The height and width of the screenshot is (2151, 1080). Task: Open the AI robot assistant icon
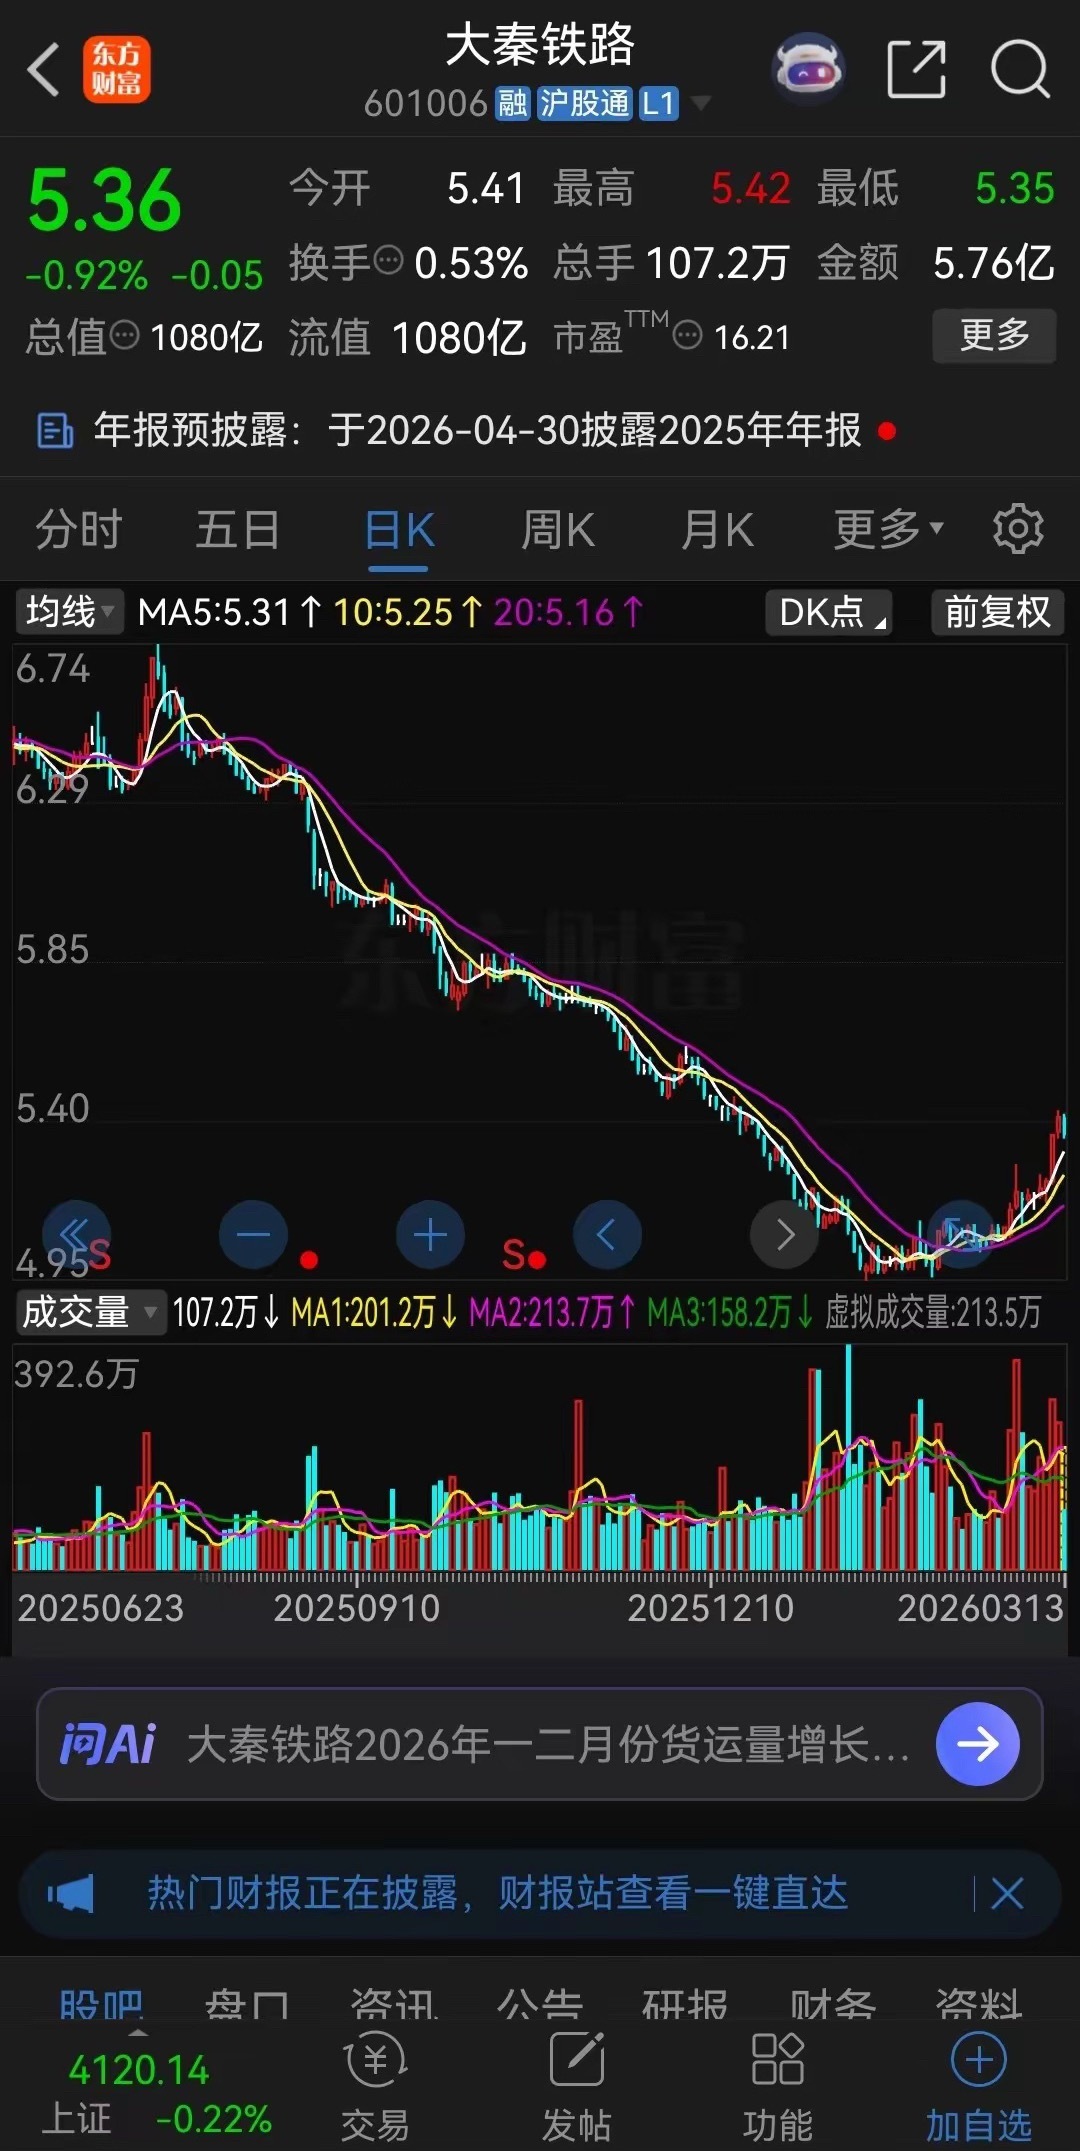(808, 69)
